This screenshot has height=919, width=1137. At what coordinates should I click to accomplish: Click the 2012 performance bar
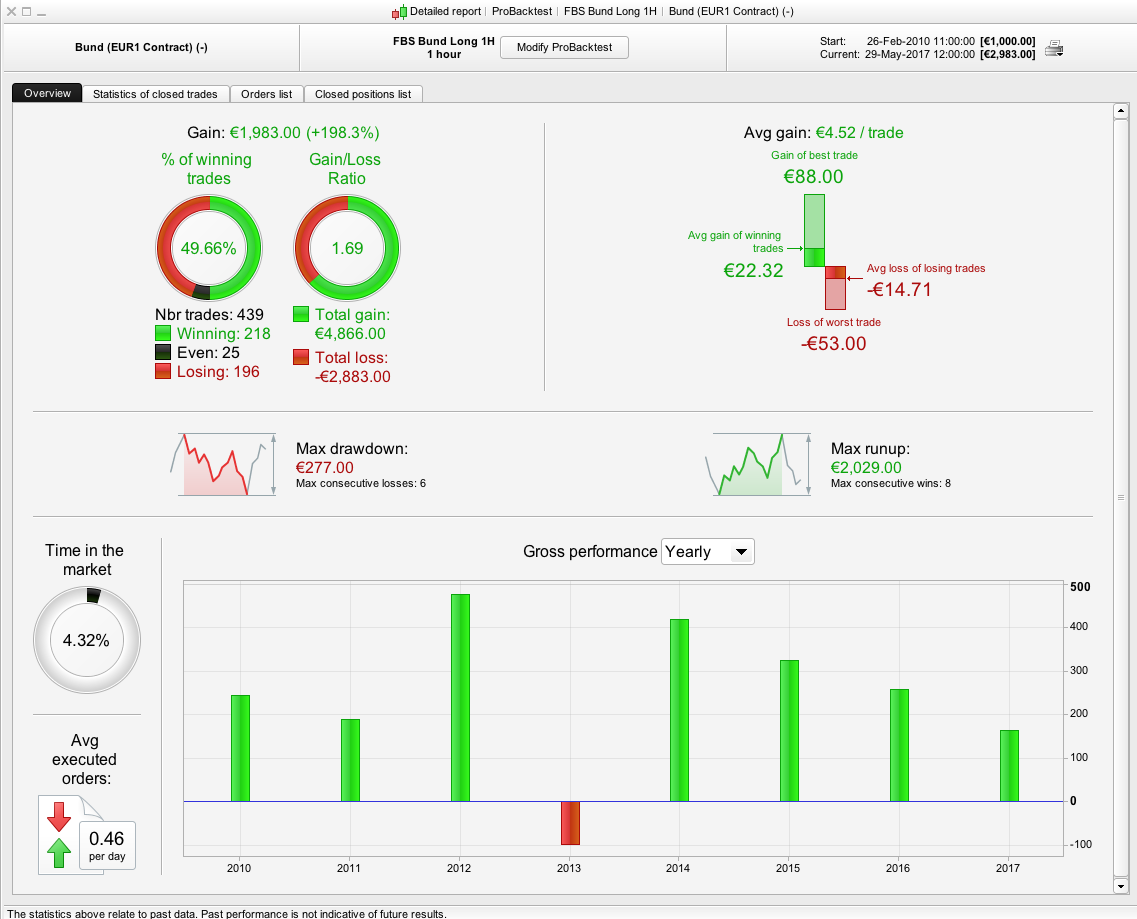click(460, 698)
